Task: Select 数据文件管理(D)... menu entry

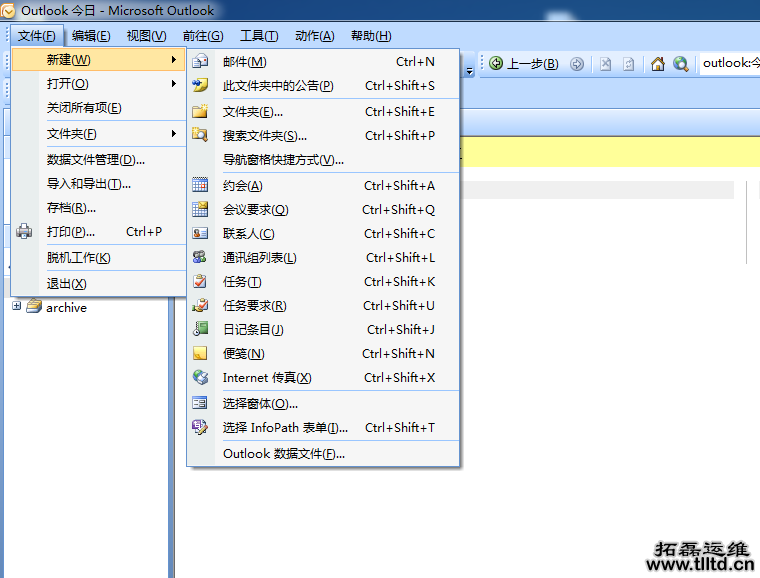Action: click(98, 159)
